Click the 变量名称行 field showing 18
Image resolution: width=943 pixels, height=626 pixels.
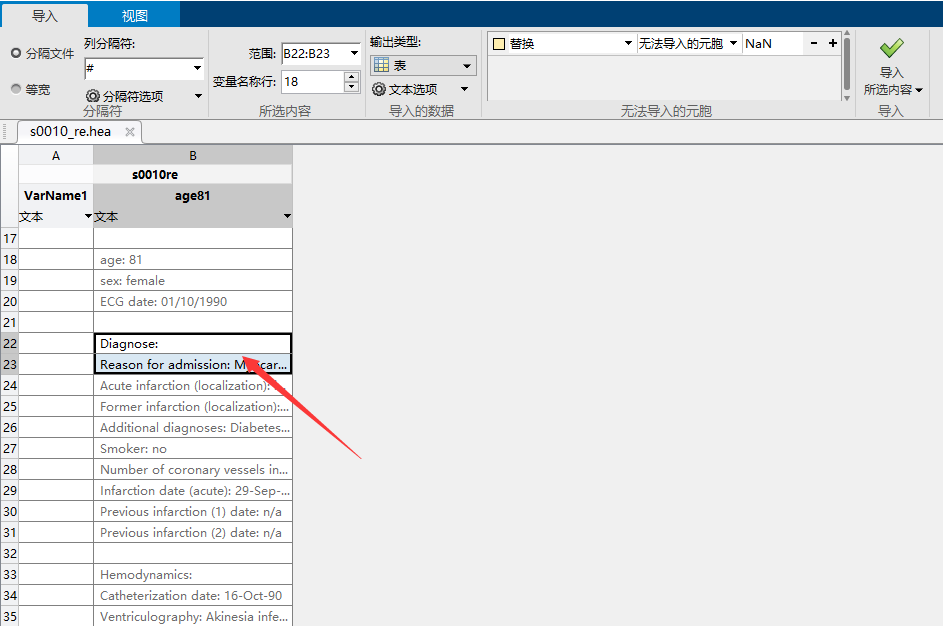click(313, 82)
